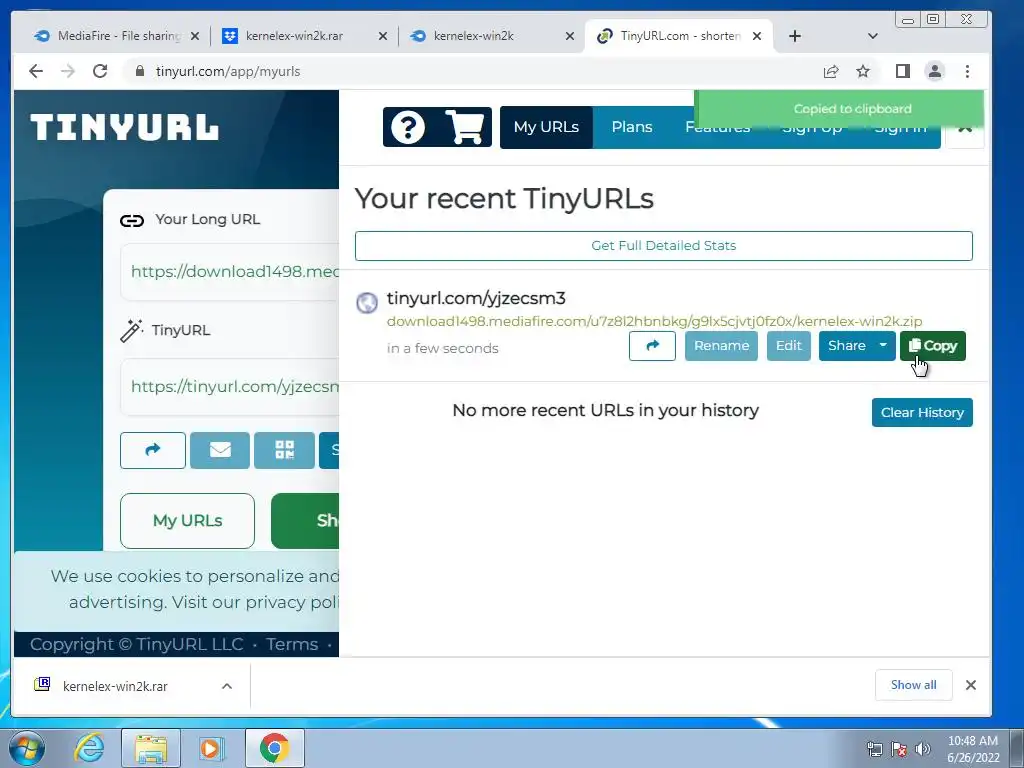This screenshot has width=1024, height=768.
Task: Click the My URLs outlined button
Action: pos(187,520)
